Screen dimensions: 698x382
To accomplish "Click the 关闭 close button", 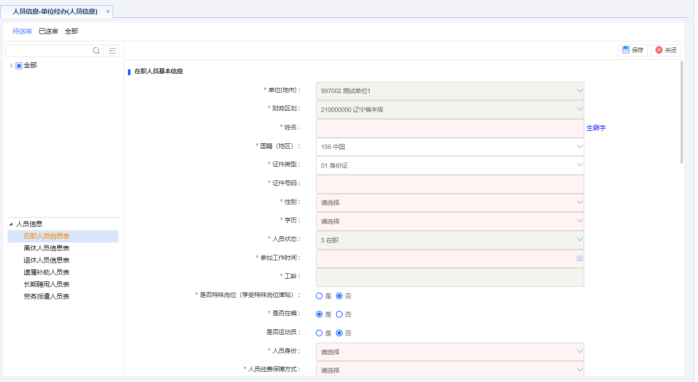I will [666, 50].
